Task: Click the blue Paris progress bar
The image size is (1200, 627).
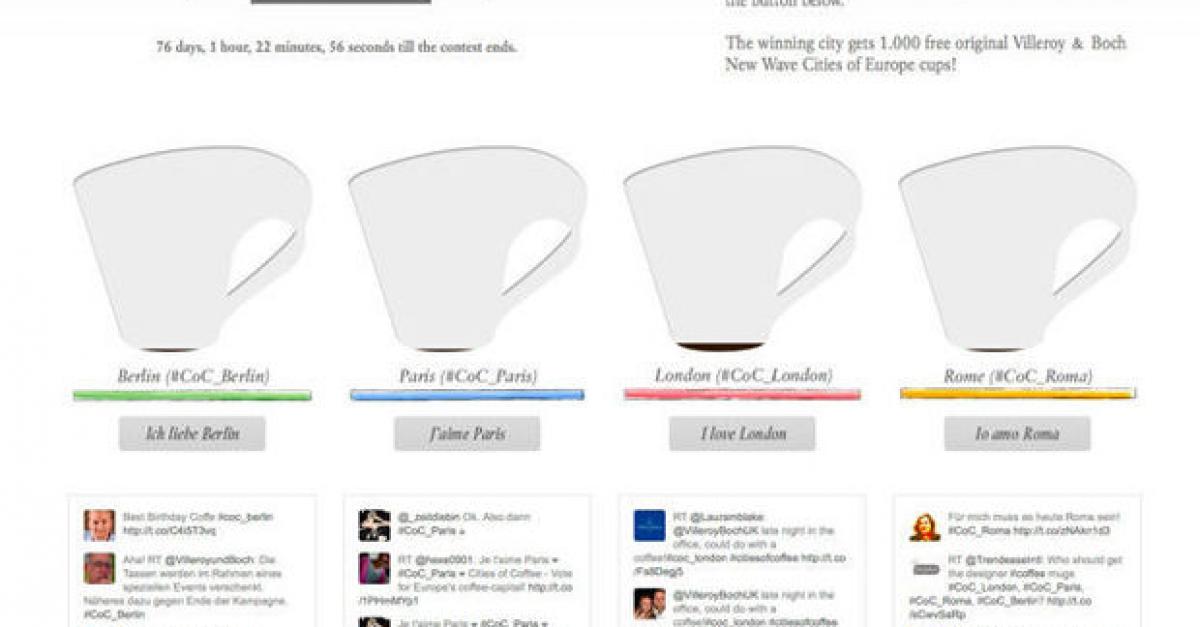Action: 467,395
